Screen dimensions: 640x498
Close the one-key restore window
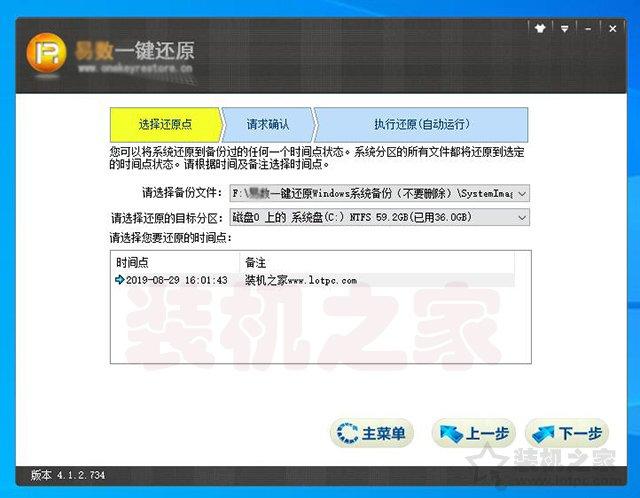[613, 29]
